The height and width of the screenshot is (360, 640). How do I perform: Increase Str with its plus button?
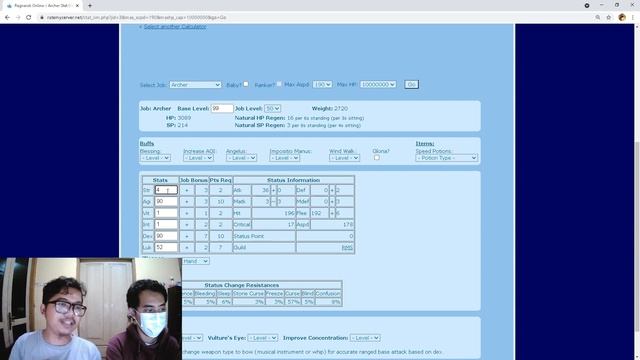tap(187, 190)
